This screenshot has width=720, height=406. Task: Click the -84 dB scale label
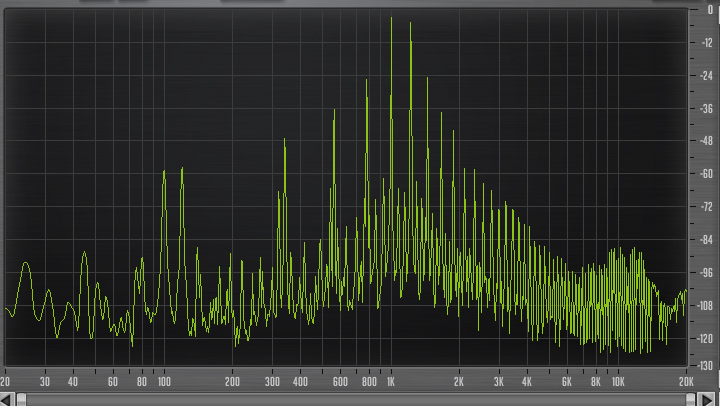coord(706,239)
